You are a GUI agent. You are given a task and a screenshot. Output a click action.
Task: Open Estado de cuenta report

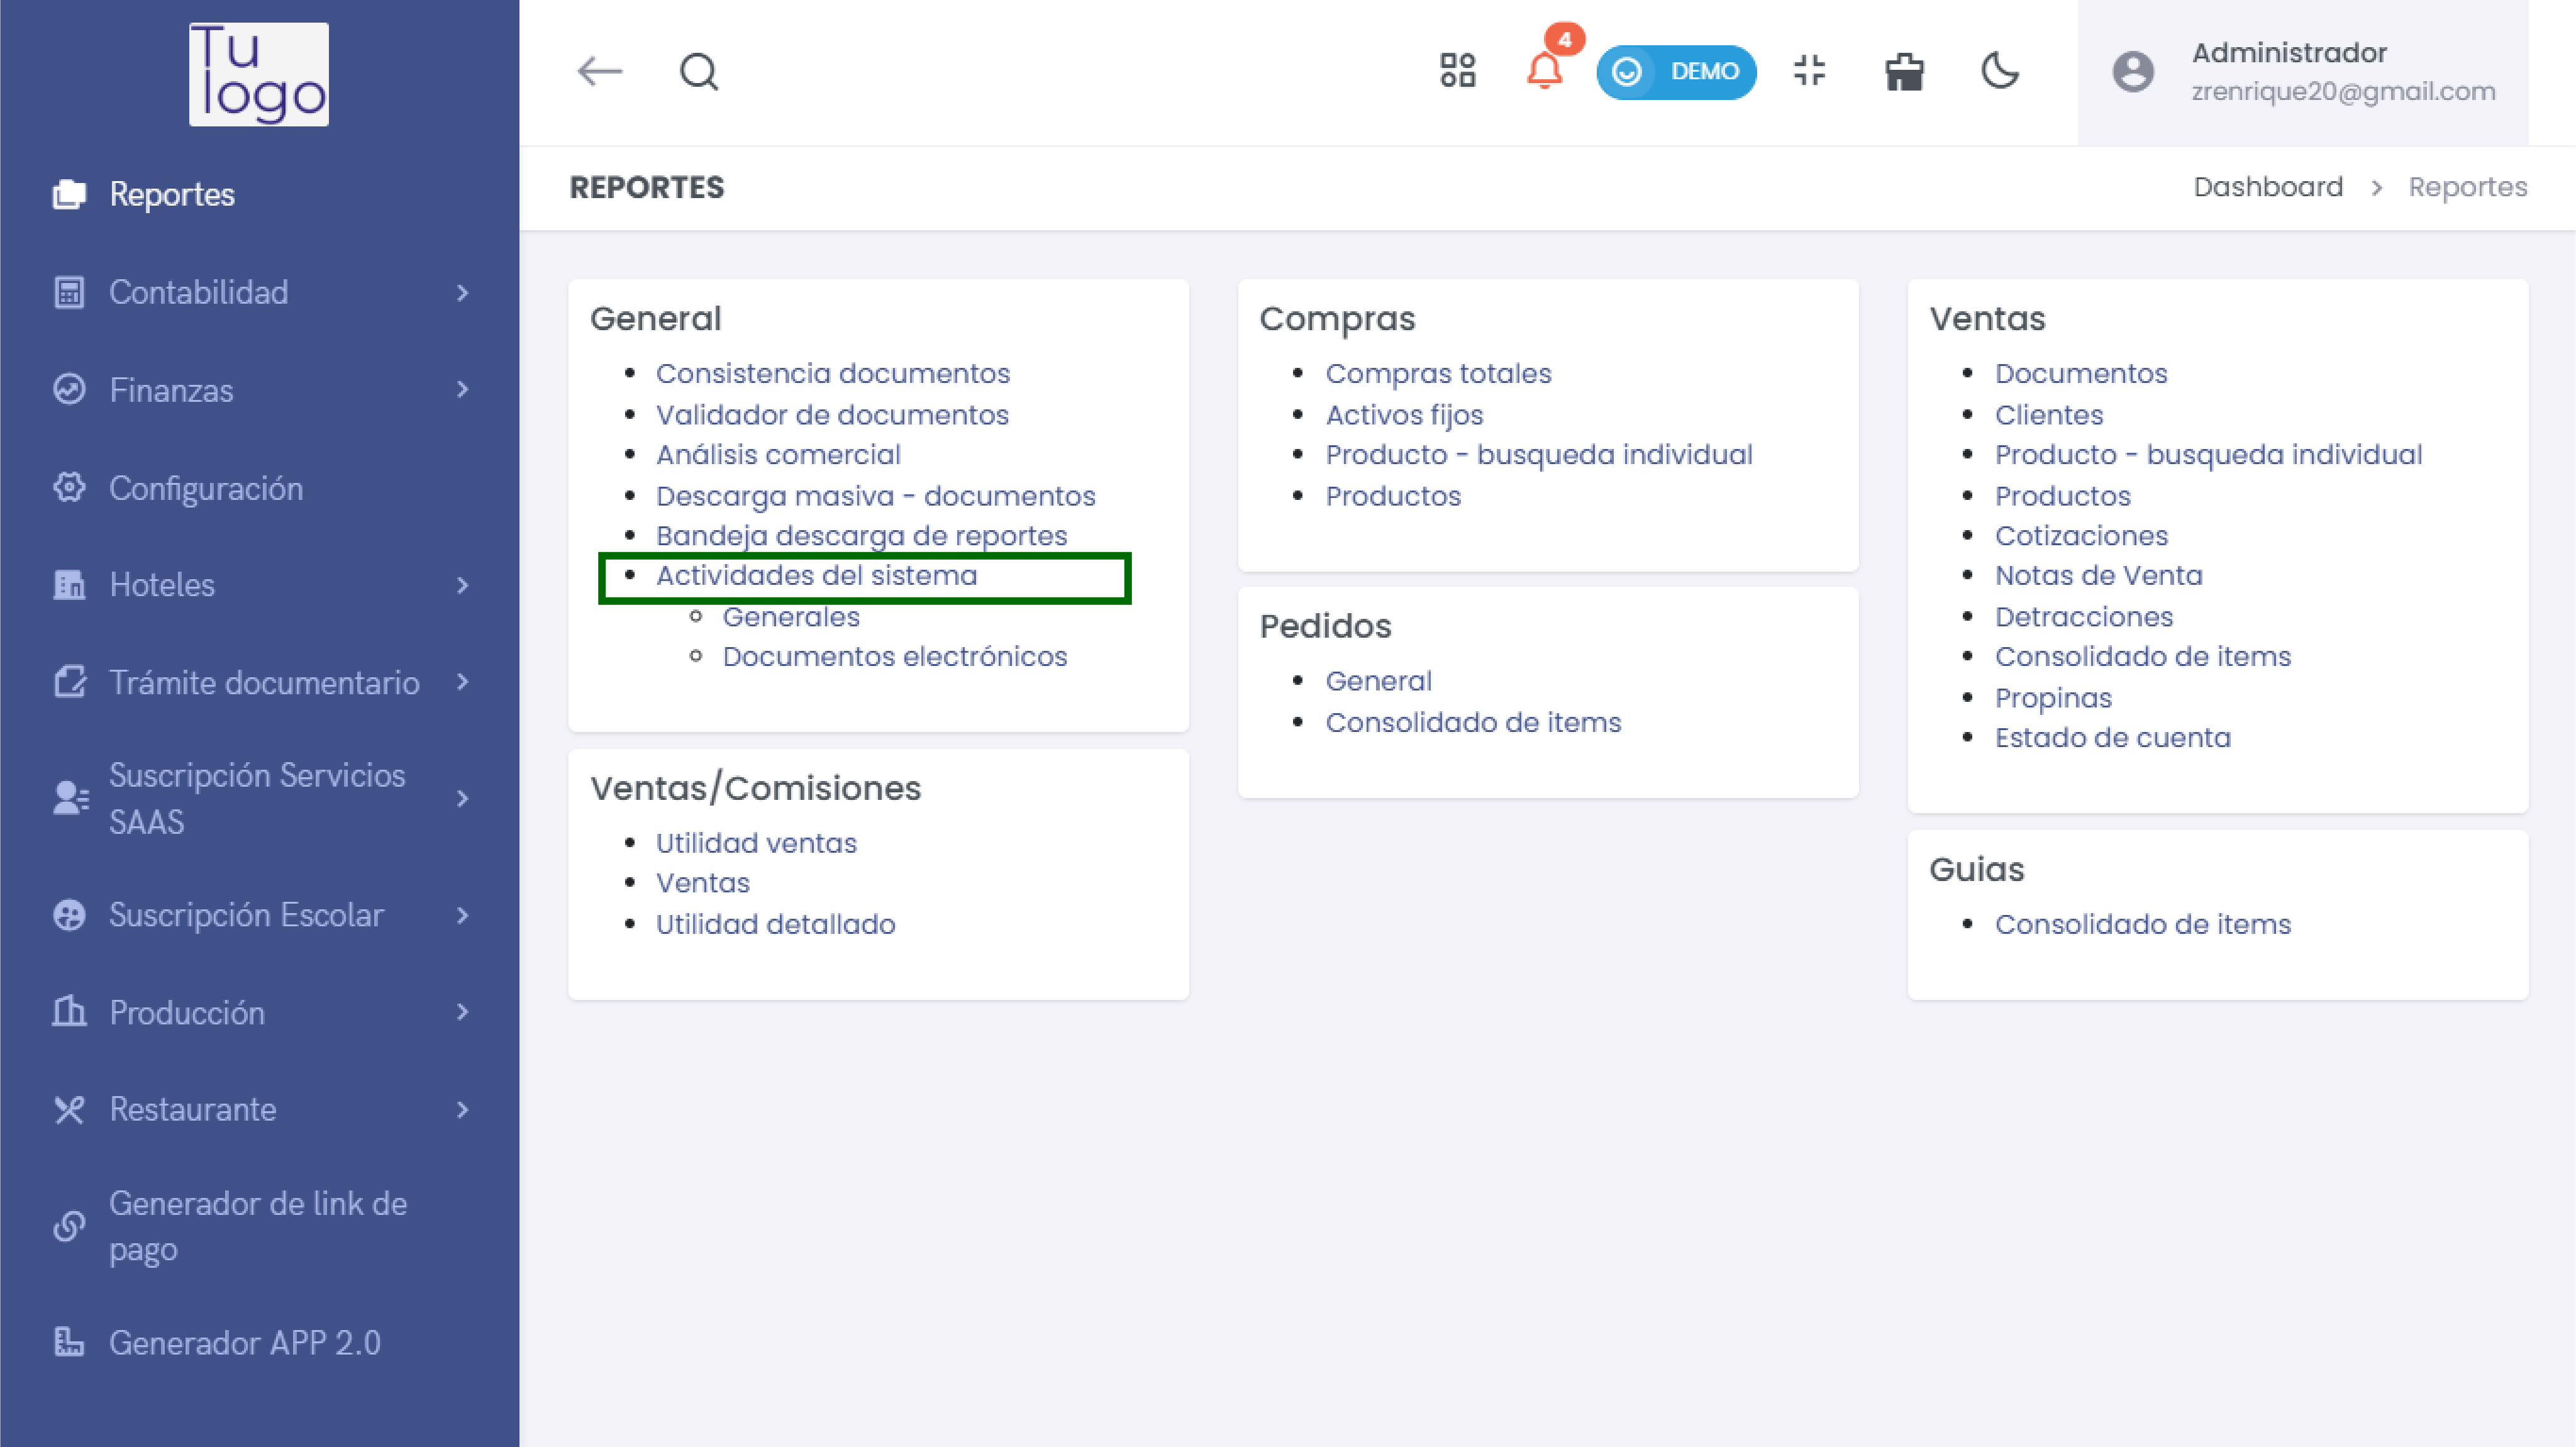[2112, 738]
